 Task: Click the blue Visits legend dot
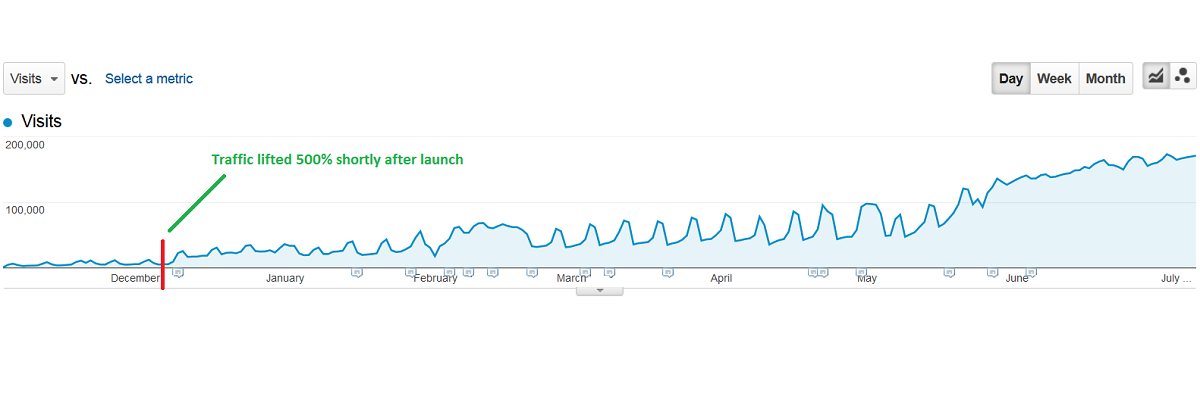coord(8,122)
